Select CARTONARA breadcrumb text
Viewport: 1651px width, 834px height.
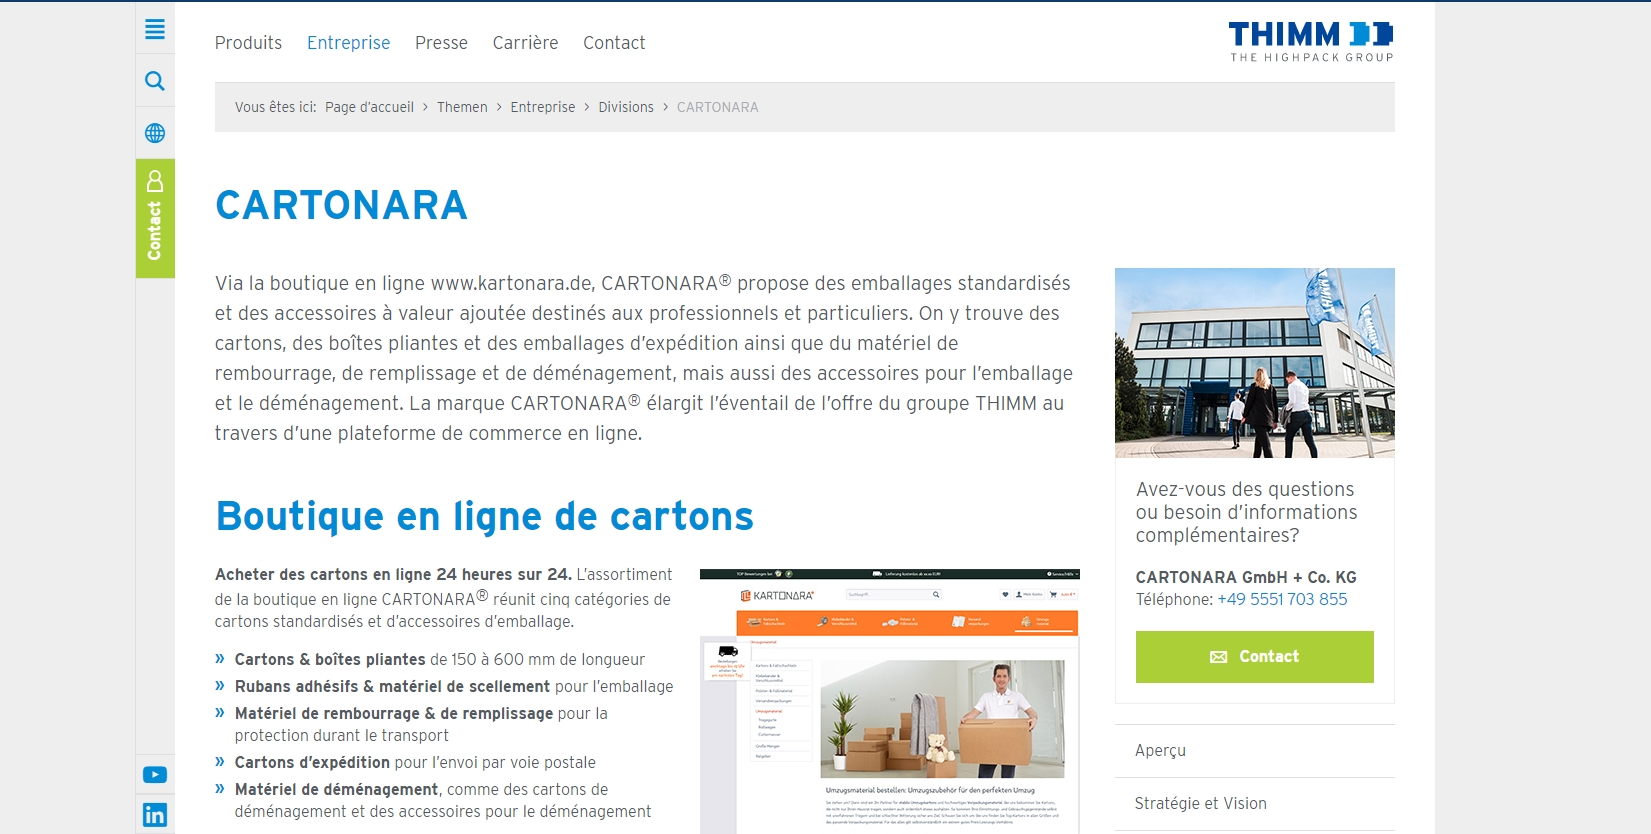(x=717, y=107)
